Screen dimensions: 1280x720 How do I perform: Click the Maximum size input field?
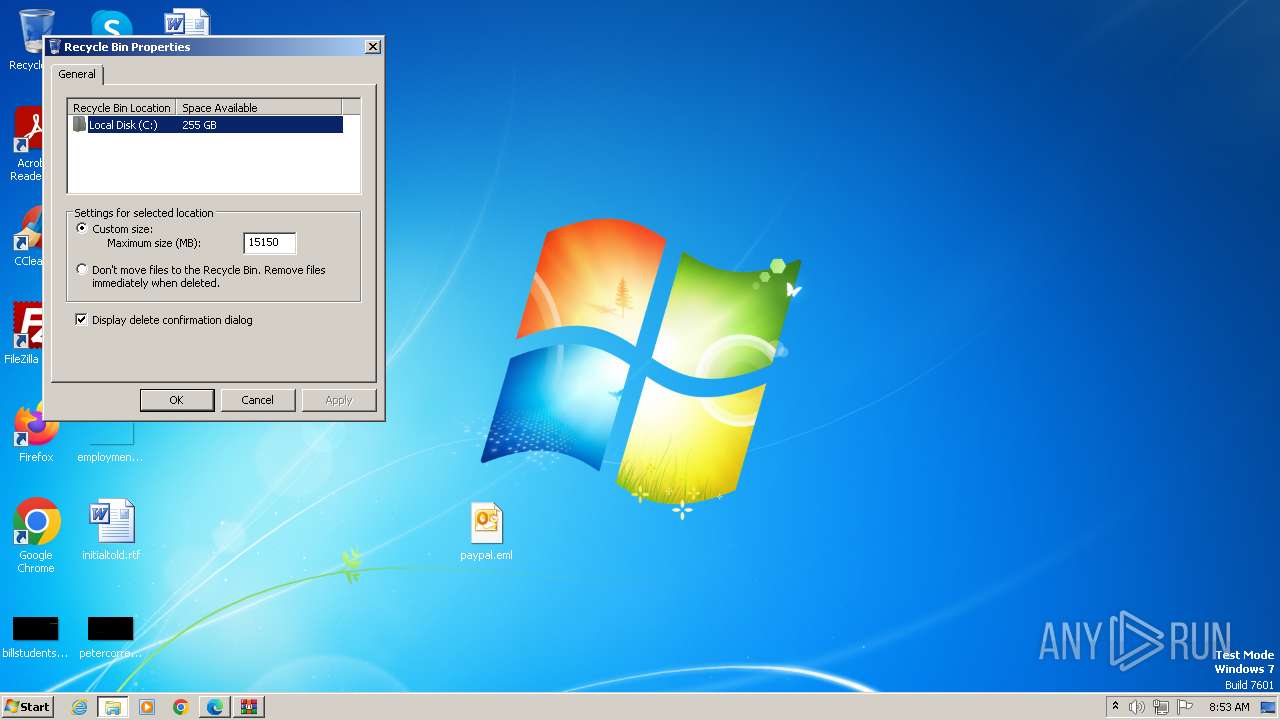coord(270,243)
